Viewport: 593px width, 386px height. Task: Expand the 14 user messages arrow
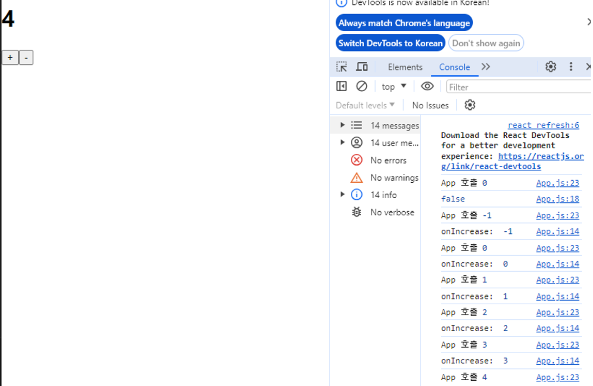pyautogui.click(x=342, y=143)
